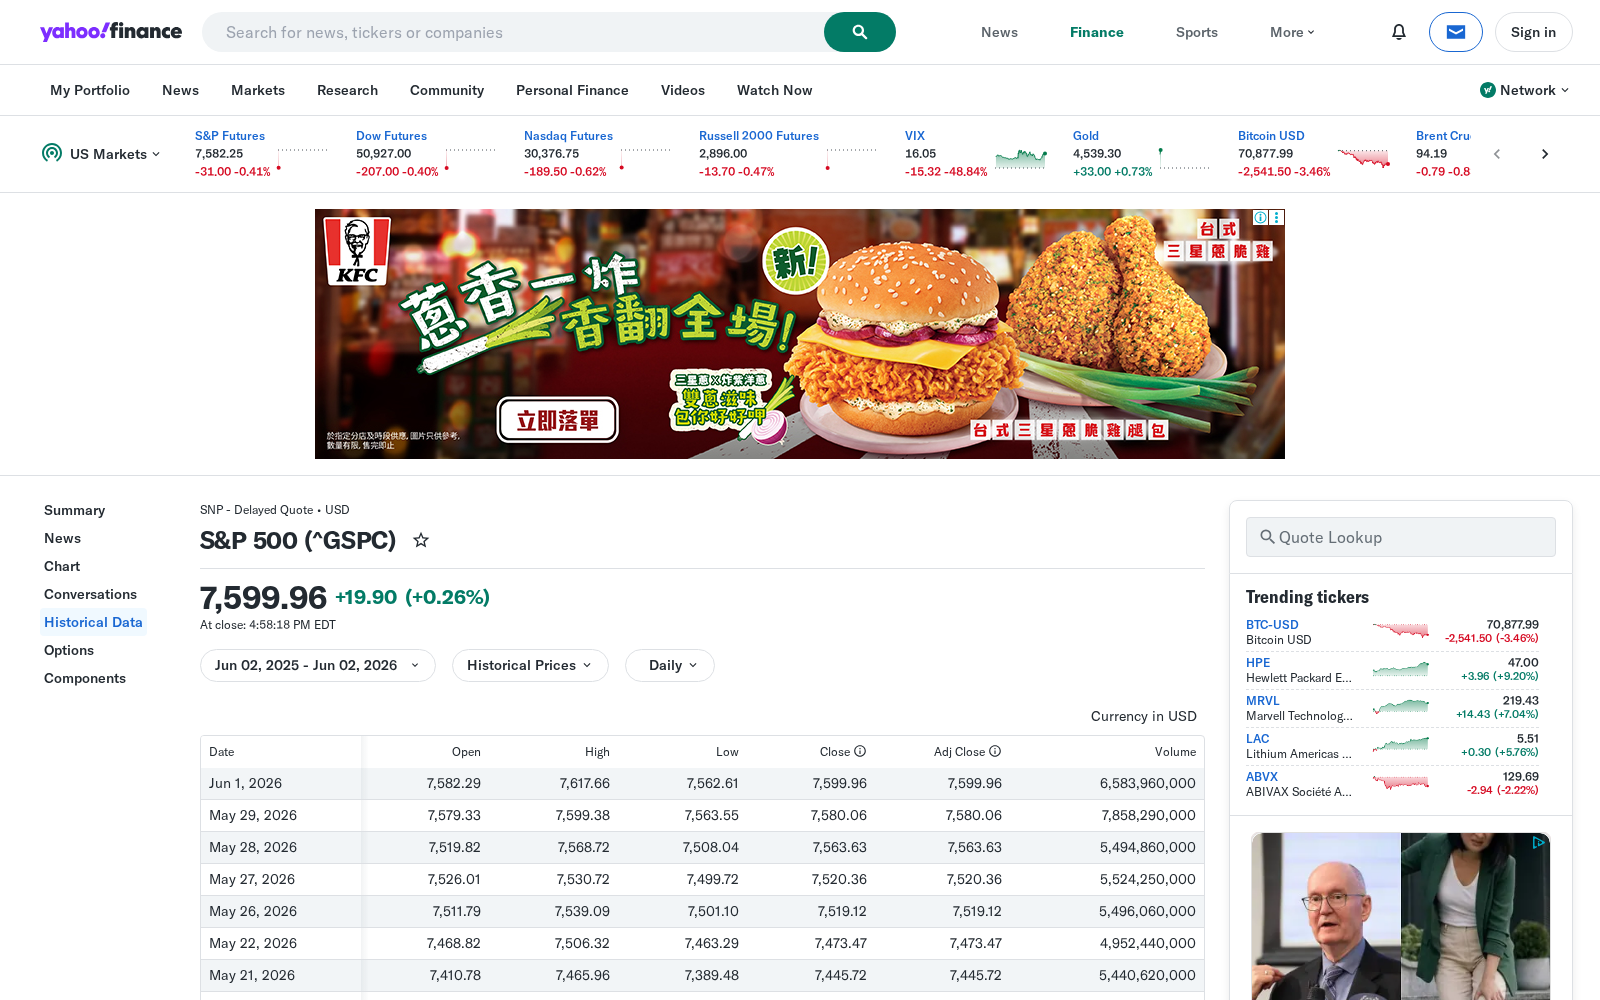Click the ad info icon on KFC banner
The height and width of the screenshot is (1000, 1600).
[1261, 217]
